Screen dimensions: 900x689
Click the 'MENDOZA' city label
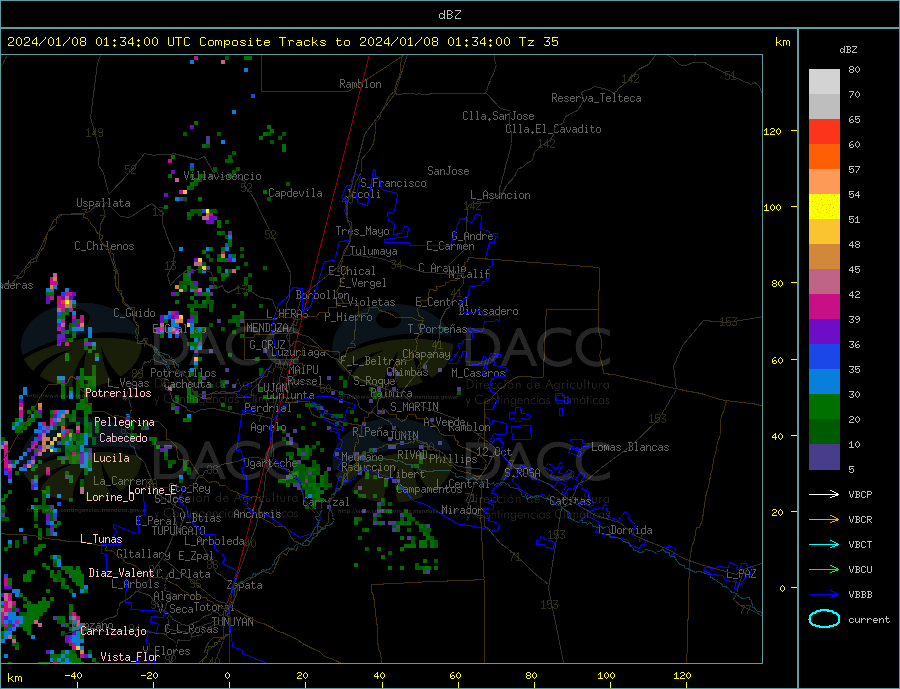pos(267,328)
